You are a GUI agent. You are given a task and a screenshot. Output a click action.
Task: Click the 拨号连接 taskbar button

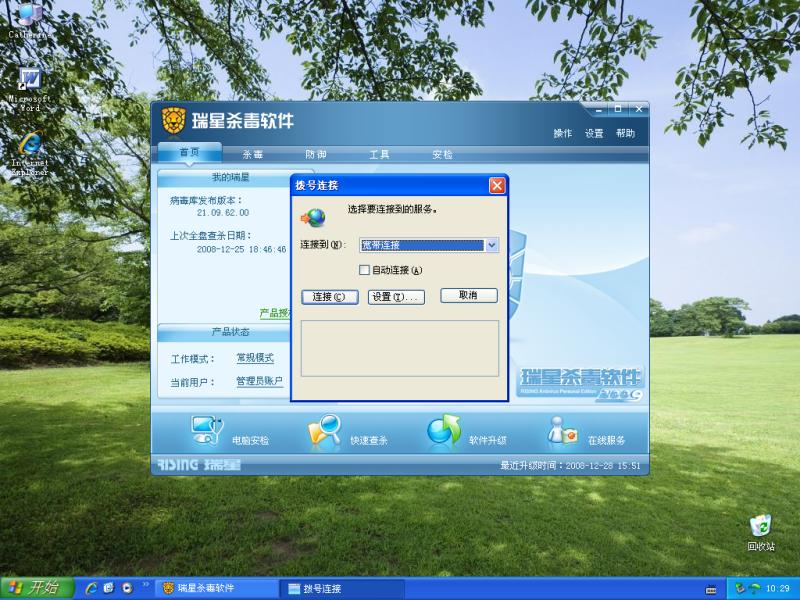[x=342, y=589]
